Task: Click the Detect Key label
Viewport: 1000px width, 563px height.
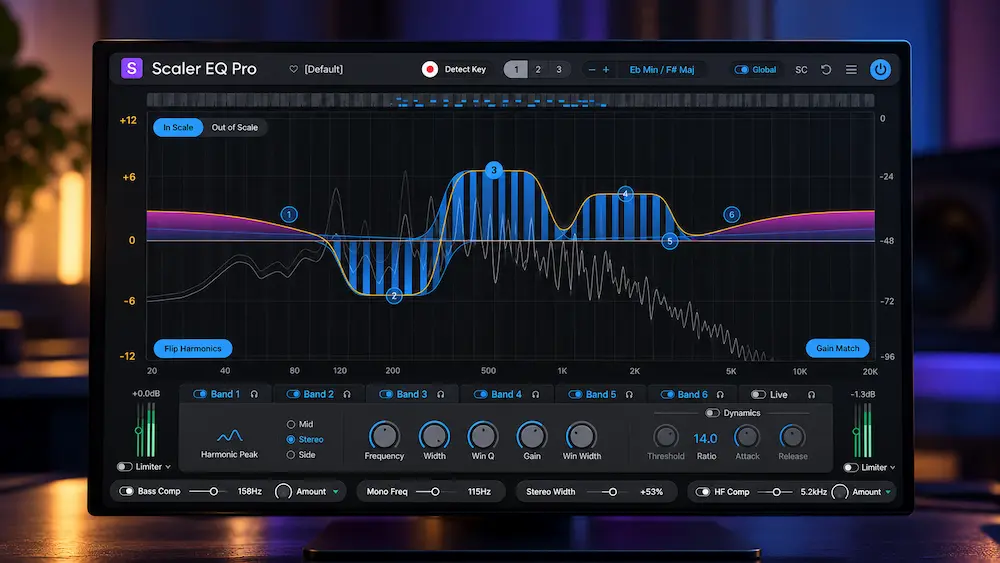Action: coord(465,69)
